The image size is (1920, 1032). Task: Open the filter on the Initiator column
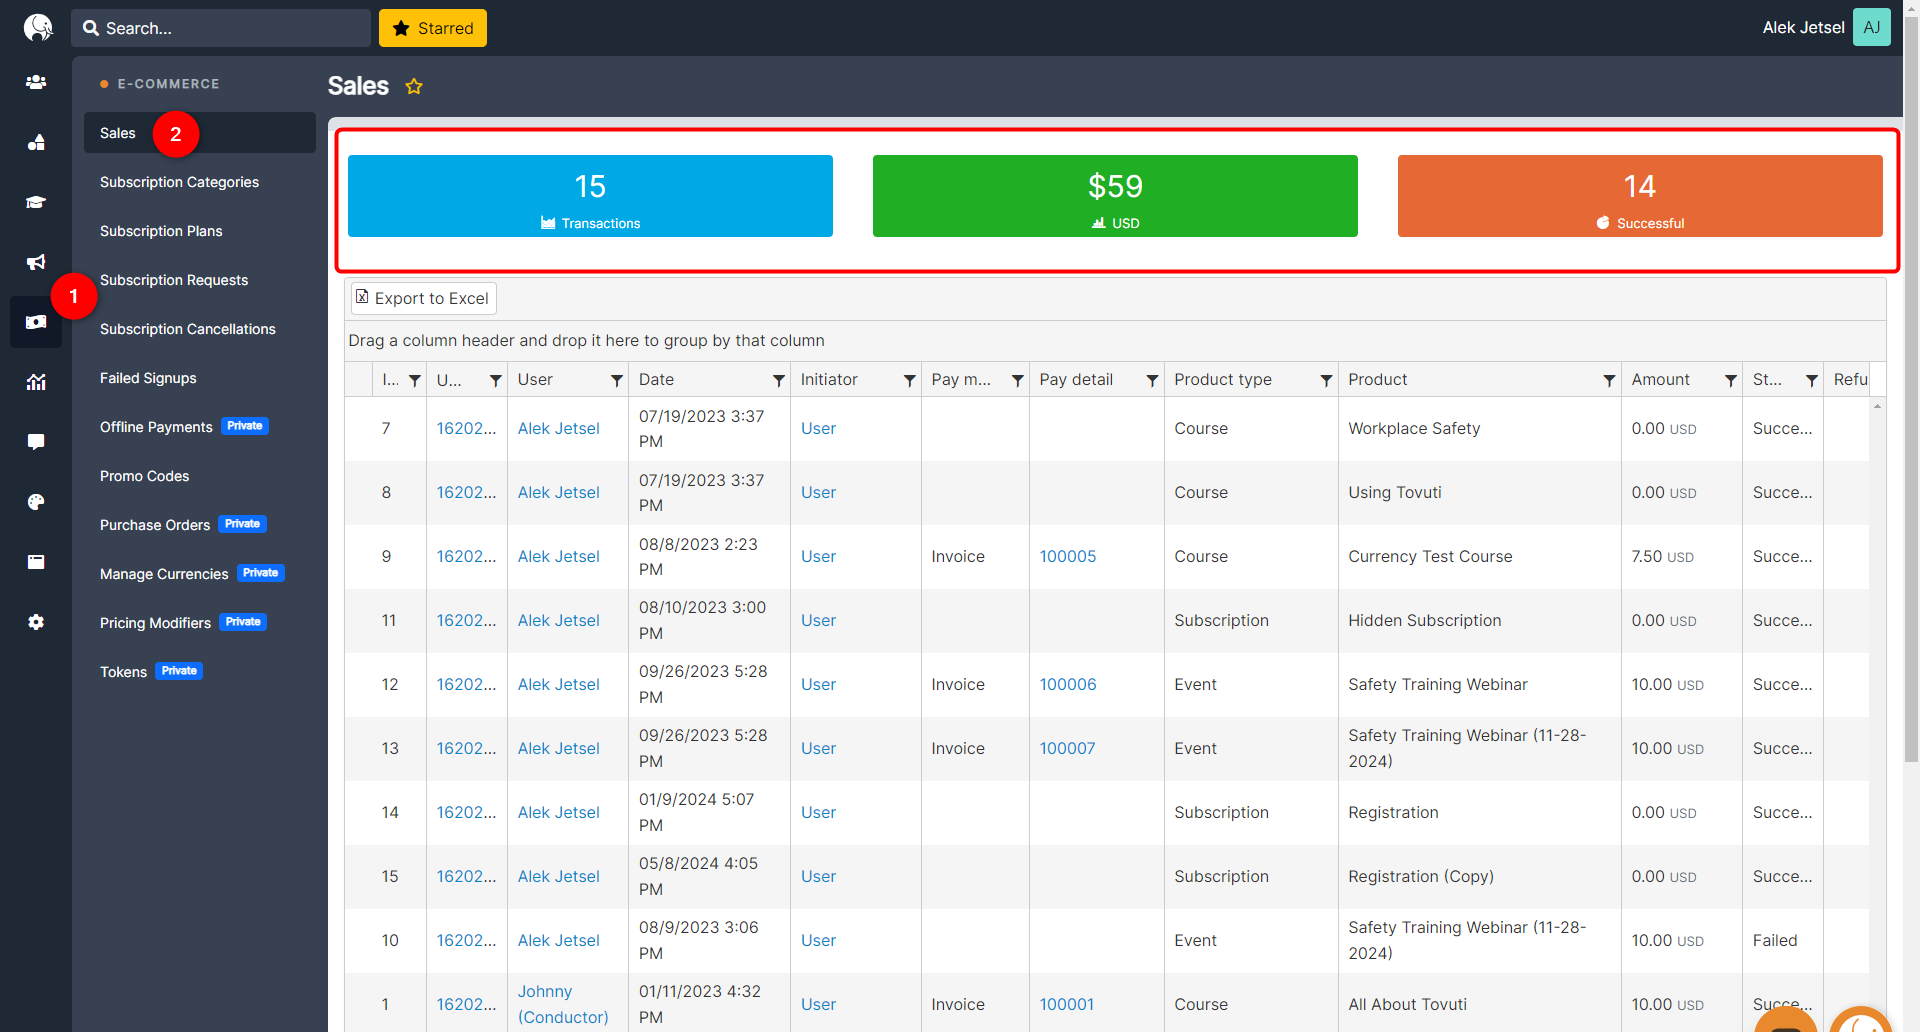click(x=910, y=380)
